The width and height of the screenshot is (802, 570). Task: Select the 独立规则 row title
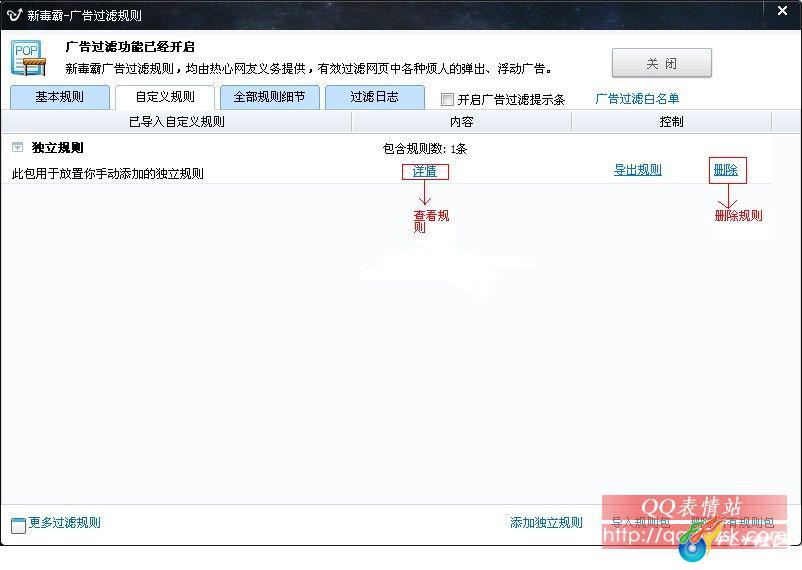[x=57, y=148]
